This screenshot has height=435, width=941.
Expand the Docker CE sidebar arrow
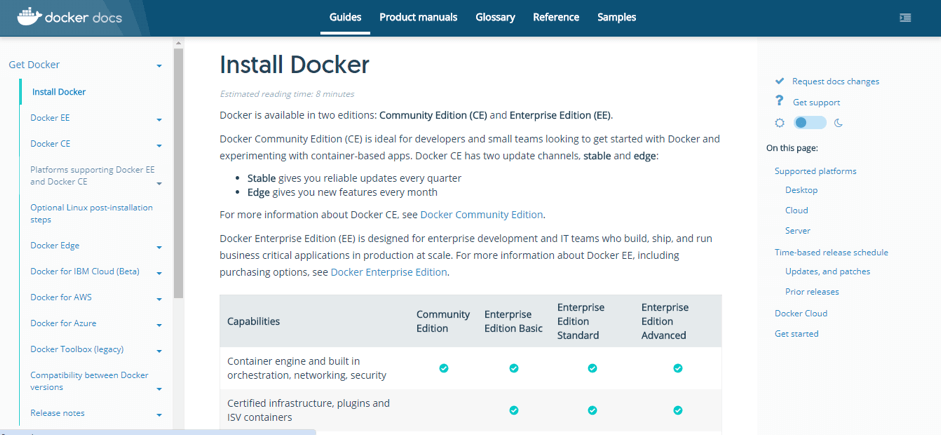(x=159, y=145)
